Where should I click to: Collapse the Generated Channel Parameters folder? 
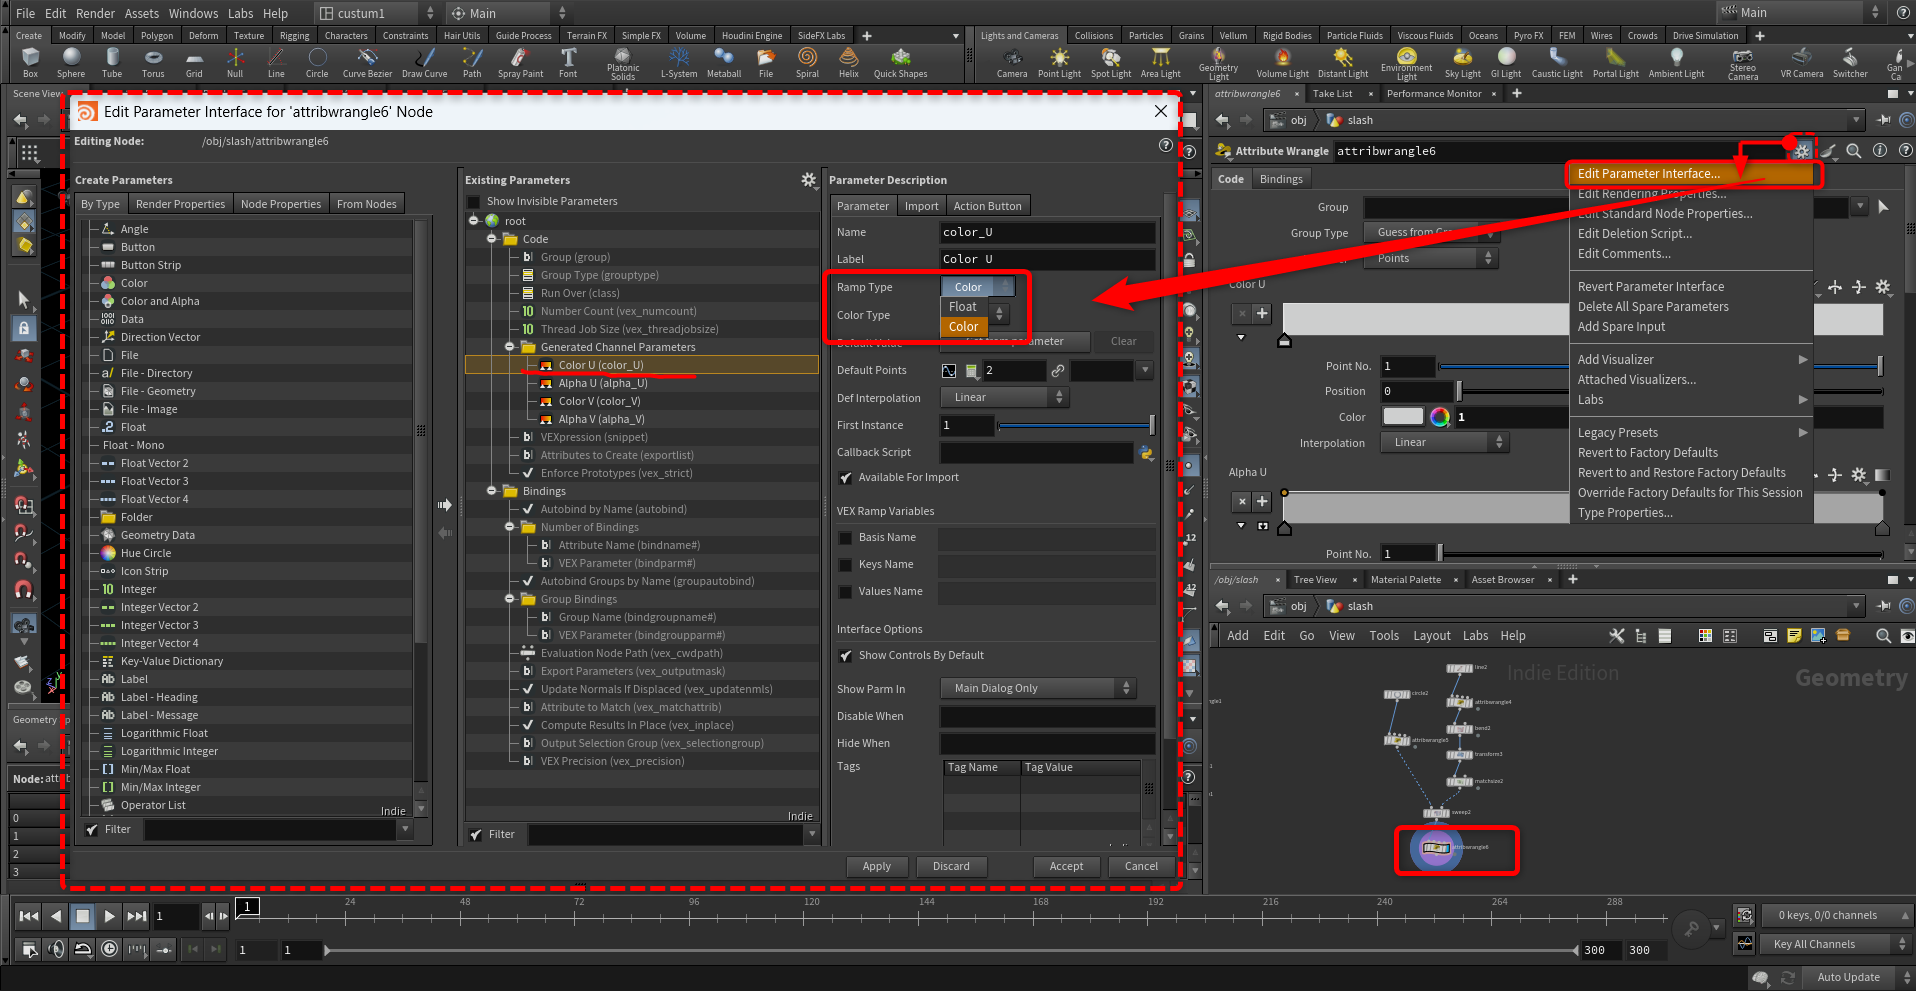510,348
